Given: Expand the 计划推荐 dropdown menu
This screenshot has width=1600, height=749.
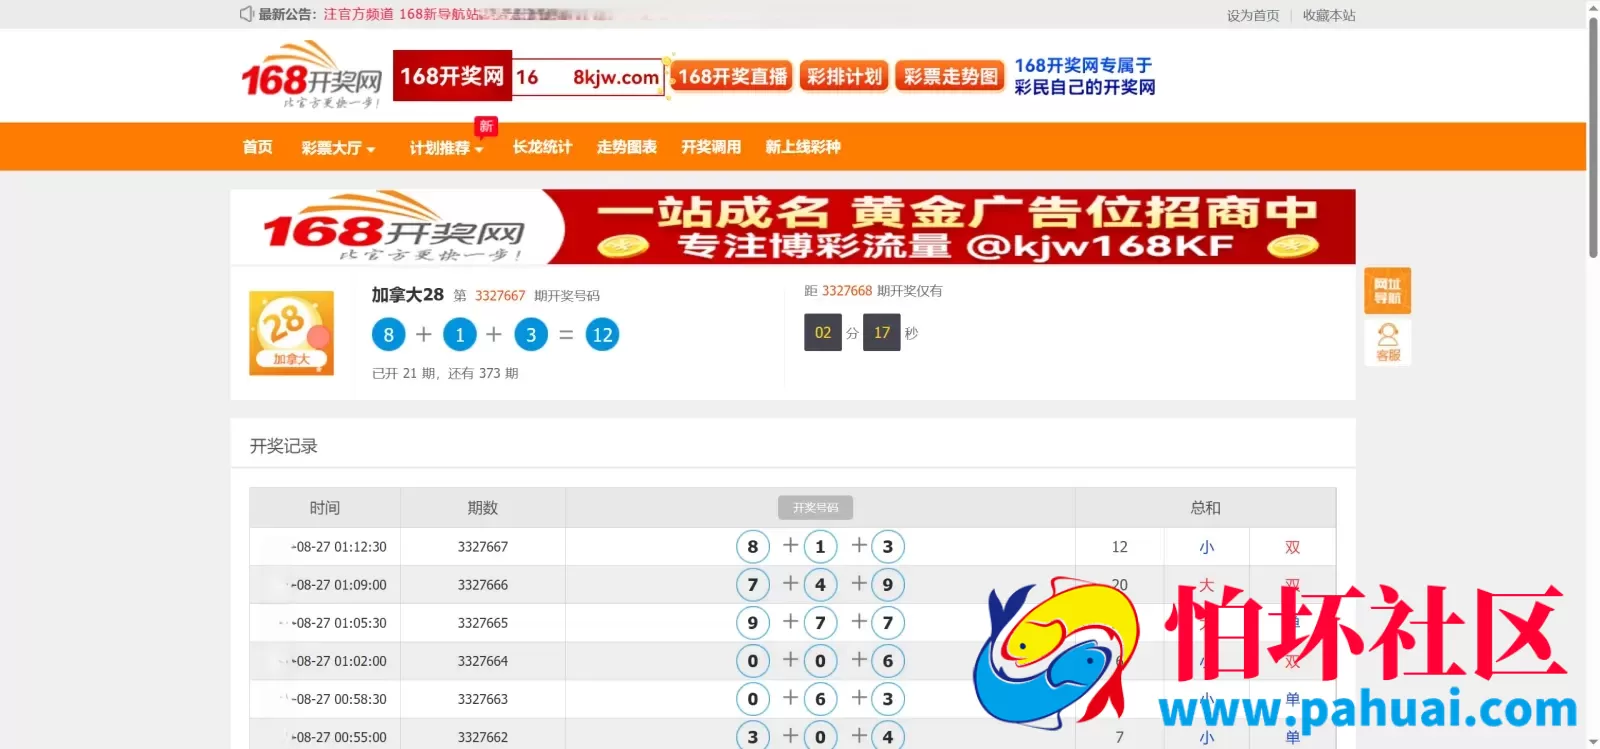Looking at the screenshot, I should (446, 148).
